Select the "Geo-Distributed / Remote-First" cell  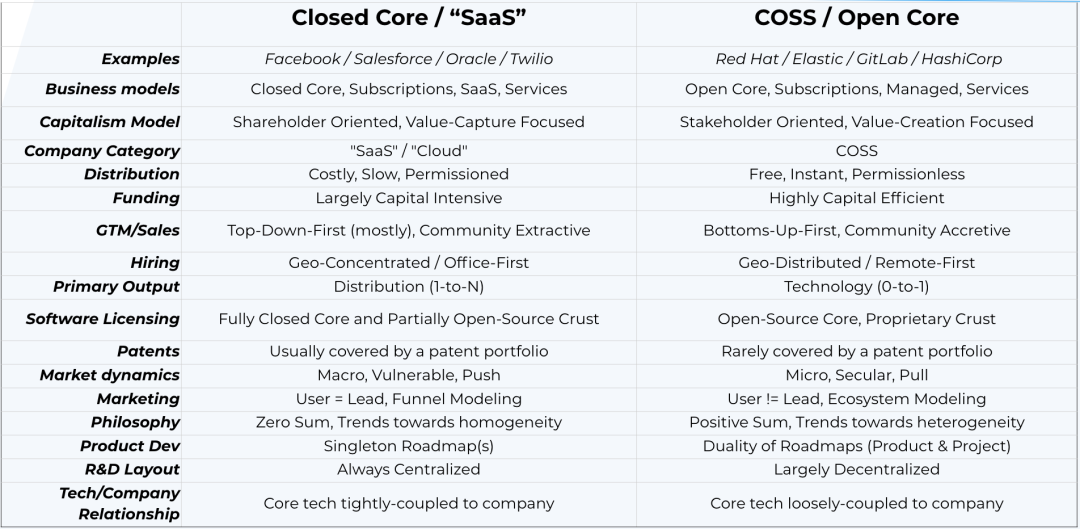(x=857, y=262)
